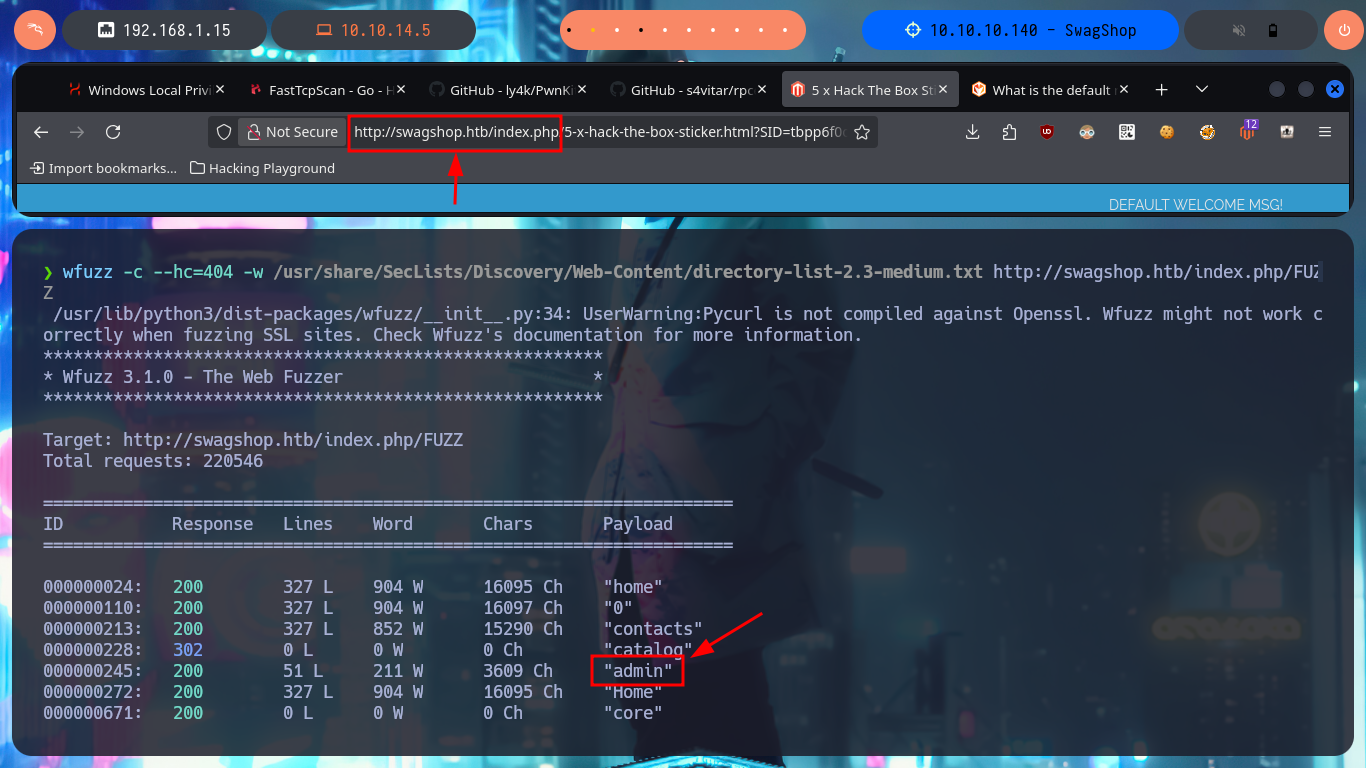Close the GitHub - s4vitar/rpc tab
The width and height of the screenshot is (1366, 768).
click(762, 90)
